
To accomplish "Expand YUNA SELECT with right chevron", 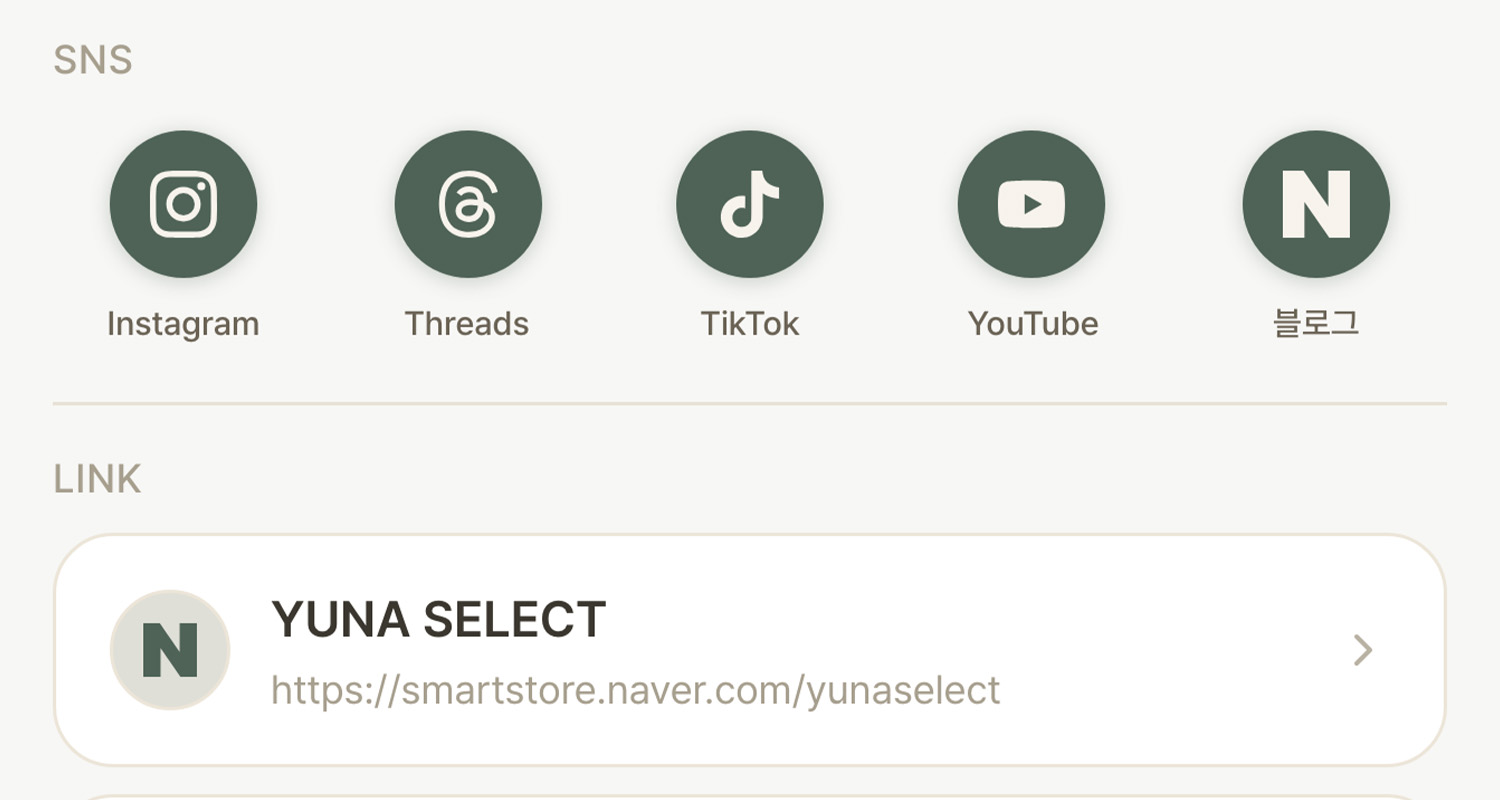I will click(x=1363, y=650).
